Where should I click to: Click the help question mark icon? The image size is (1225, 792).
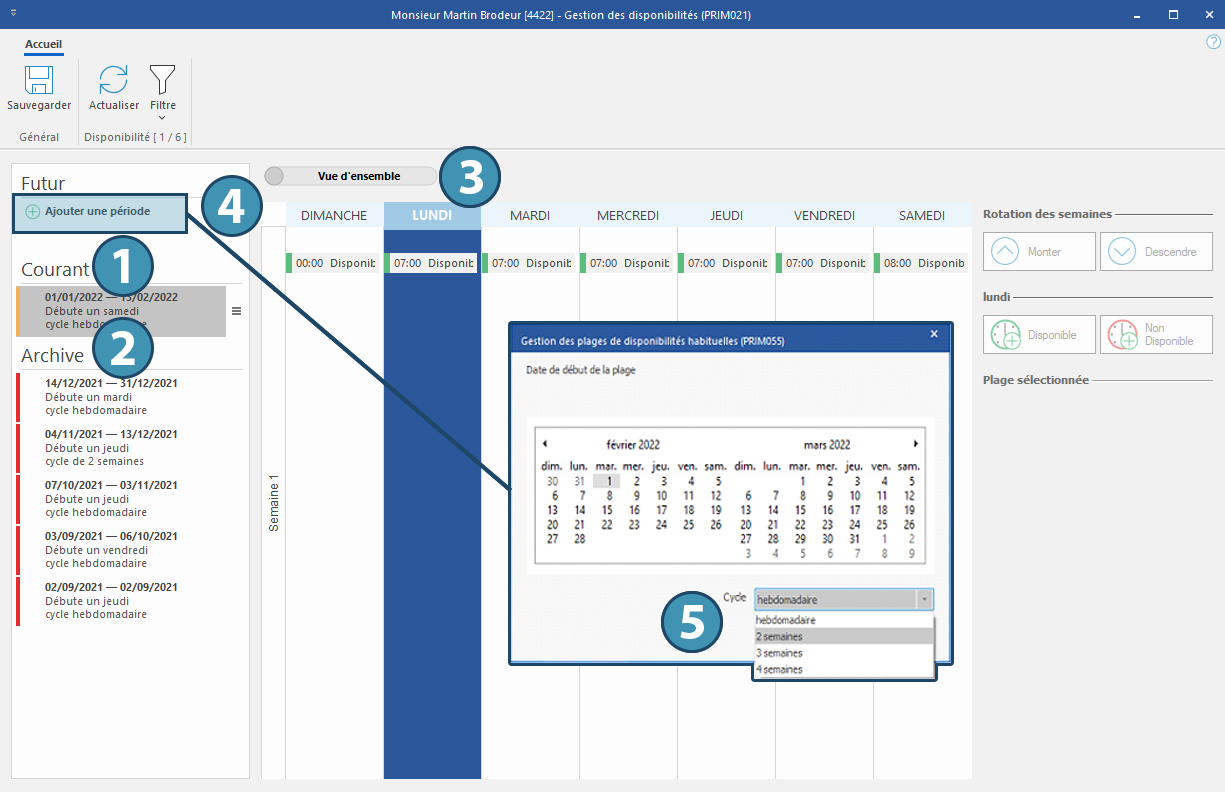(1213, 42)
